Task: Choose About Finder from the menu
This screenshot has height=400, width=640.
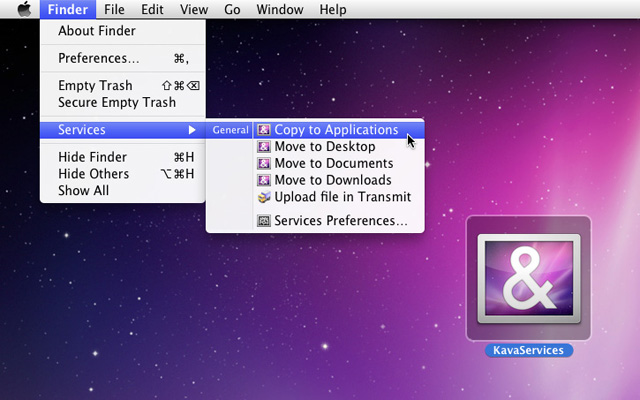Action: 97,31
